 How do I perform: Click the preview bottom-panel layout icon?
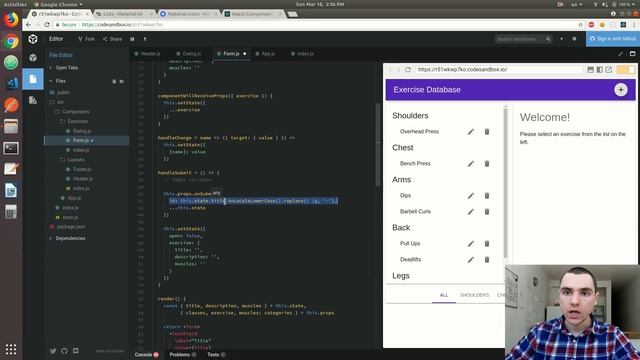click(x=590, y=70)
